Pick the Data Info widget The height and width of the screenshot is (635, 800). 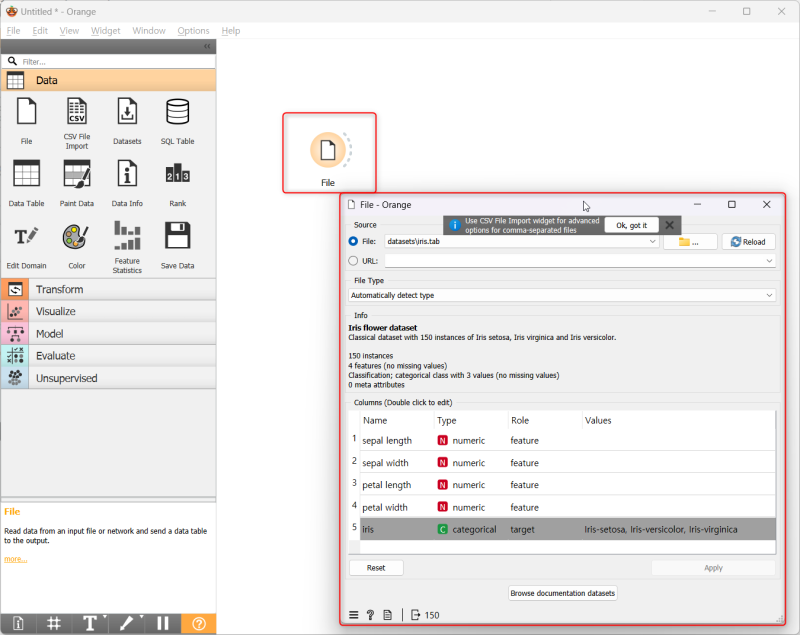[x=127, y=183]
